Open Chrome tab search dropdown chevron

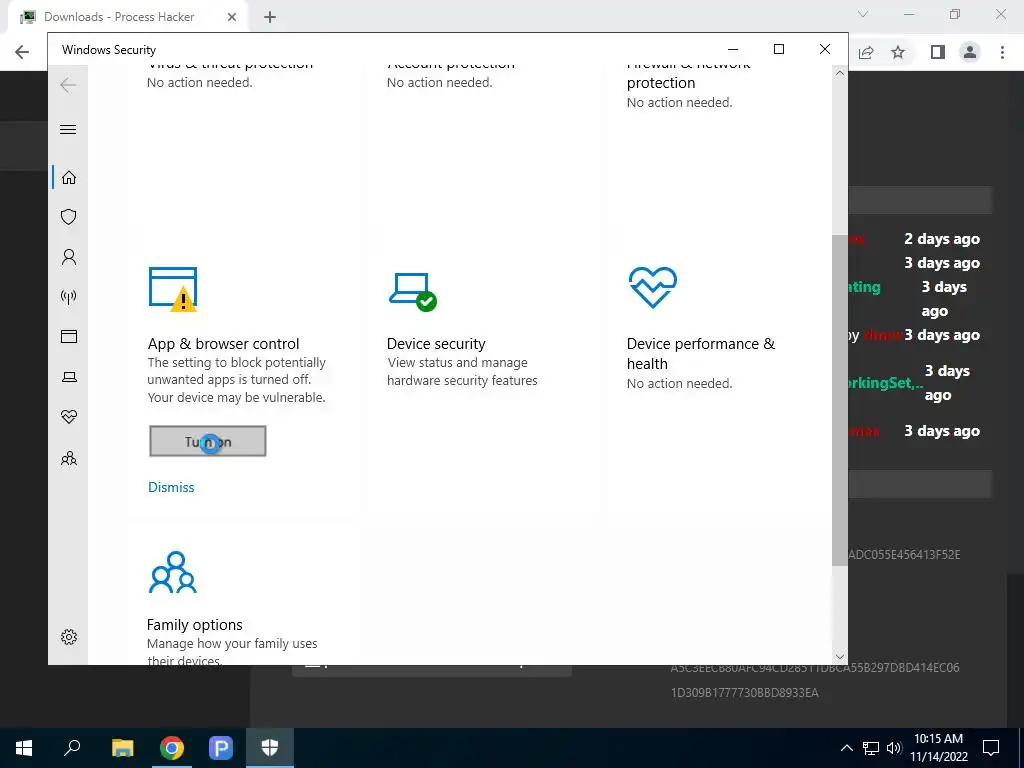[863, 14]
